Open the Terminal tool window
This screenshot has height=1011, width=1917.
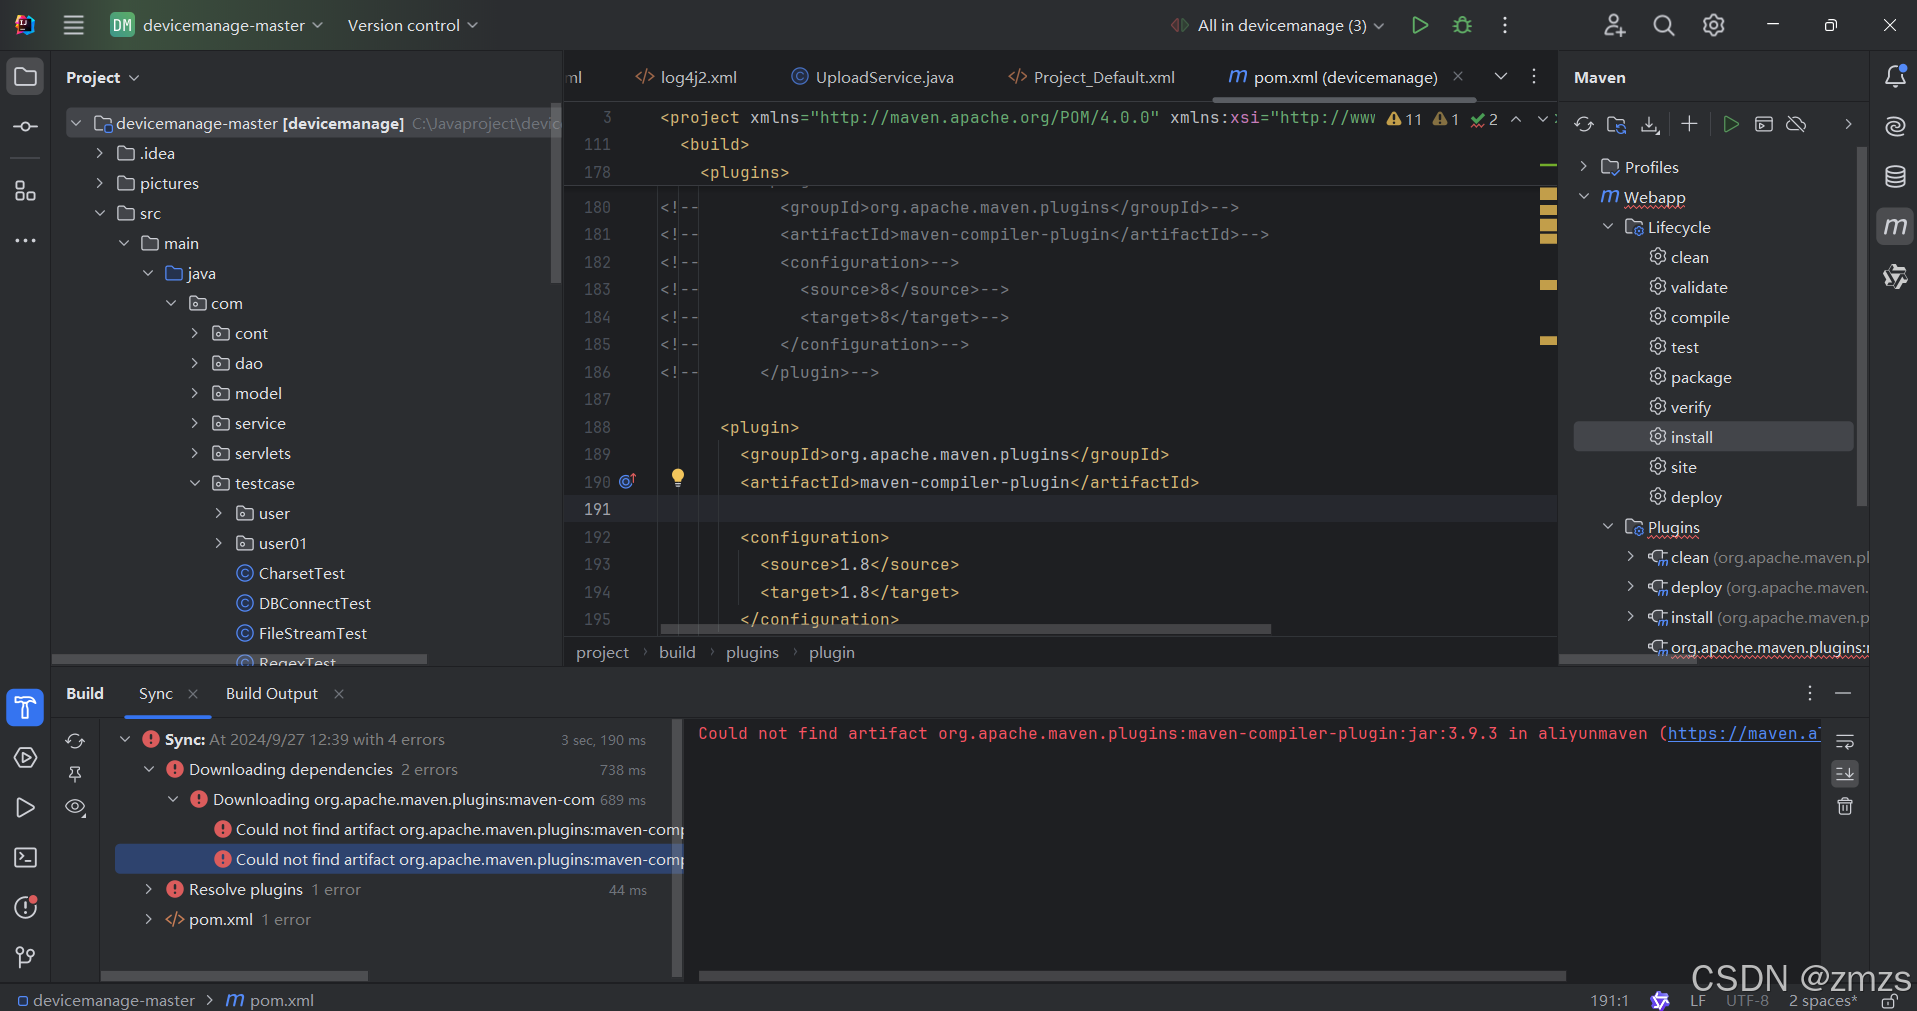[25, 857]
